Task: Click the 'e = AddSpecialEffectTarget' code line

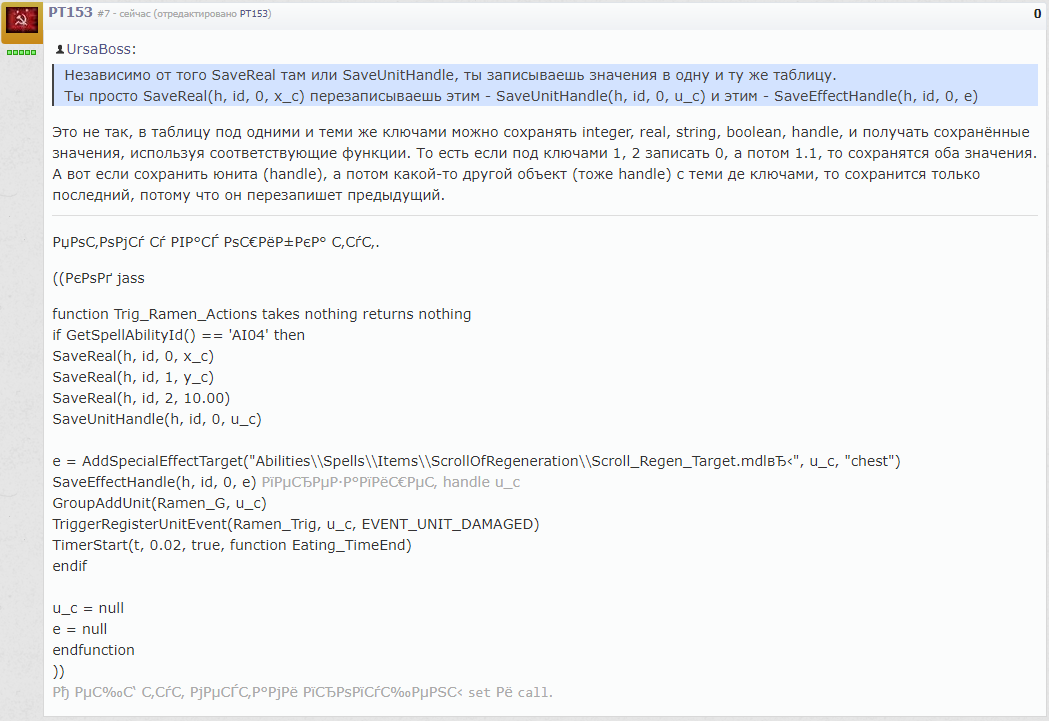Action: pyautogui.click(x=476, y=461)
